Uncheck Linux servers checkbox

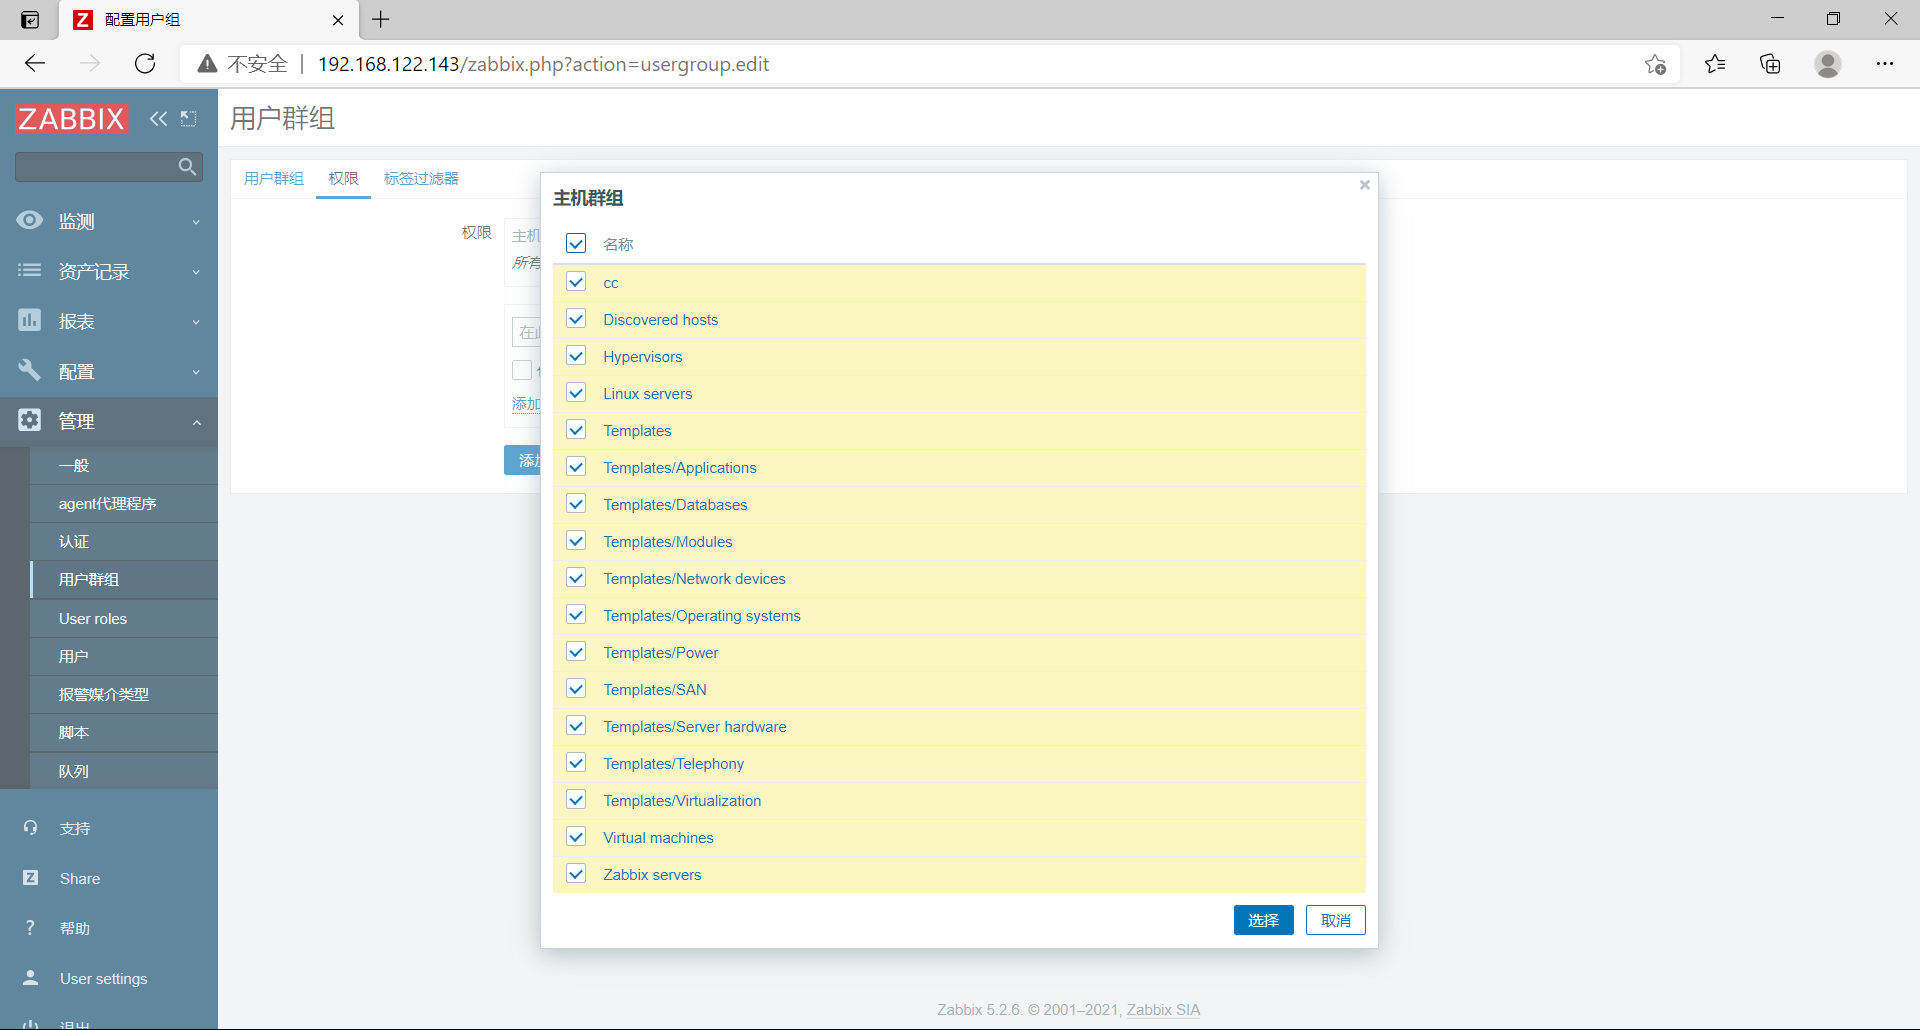pos(576,393)
